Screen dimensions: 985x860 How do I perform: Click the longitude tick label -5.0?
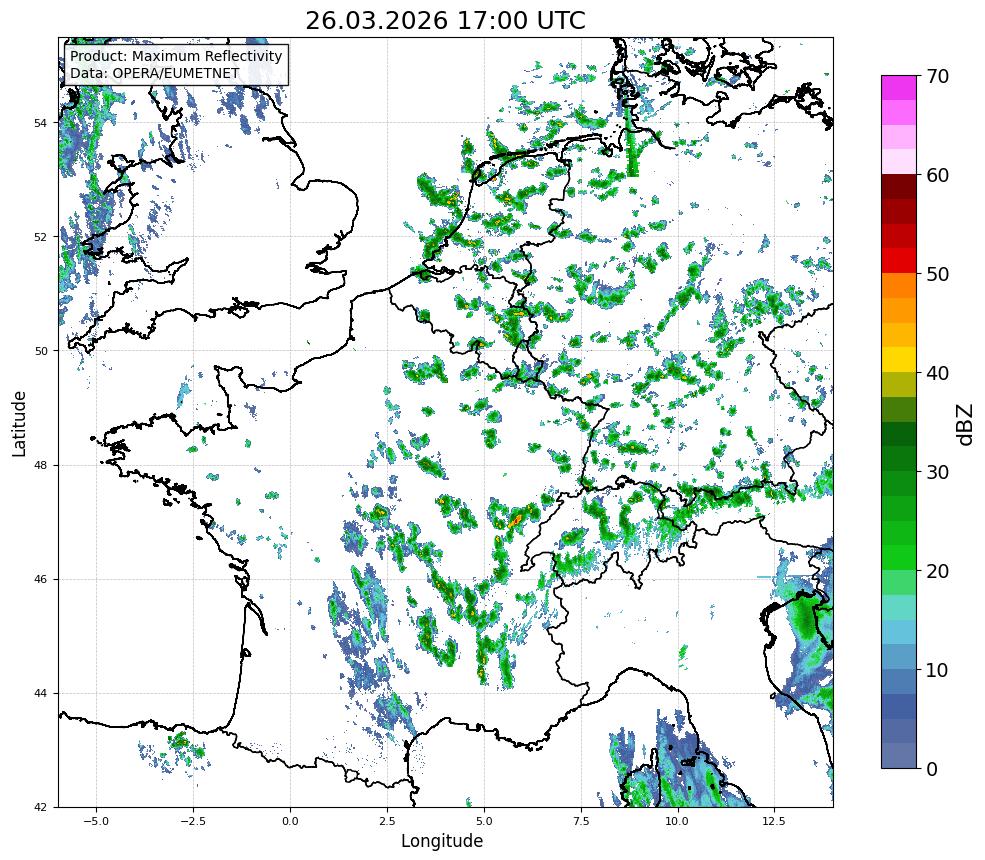96,821
